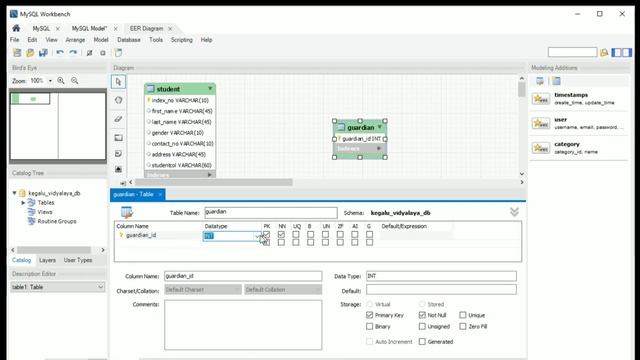
Task: Select the new image tool
Action: pyautogui.click(x=118, y=169)
